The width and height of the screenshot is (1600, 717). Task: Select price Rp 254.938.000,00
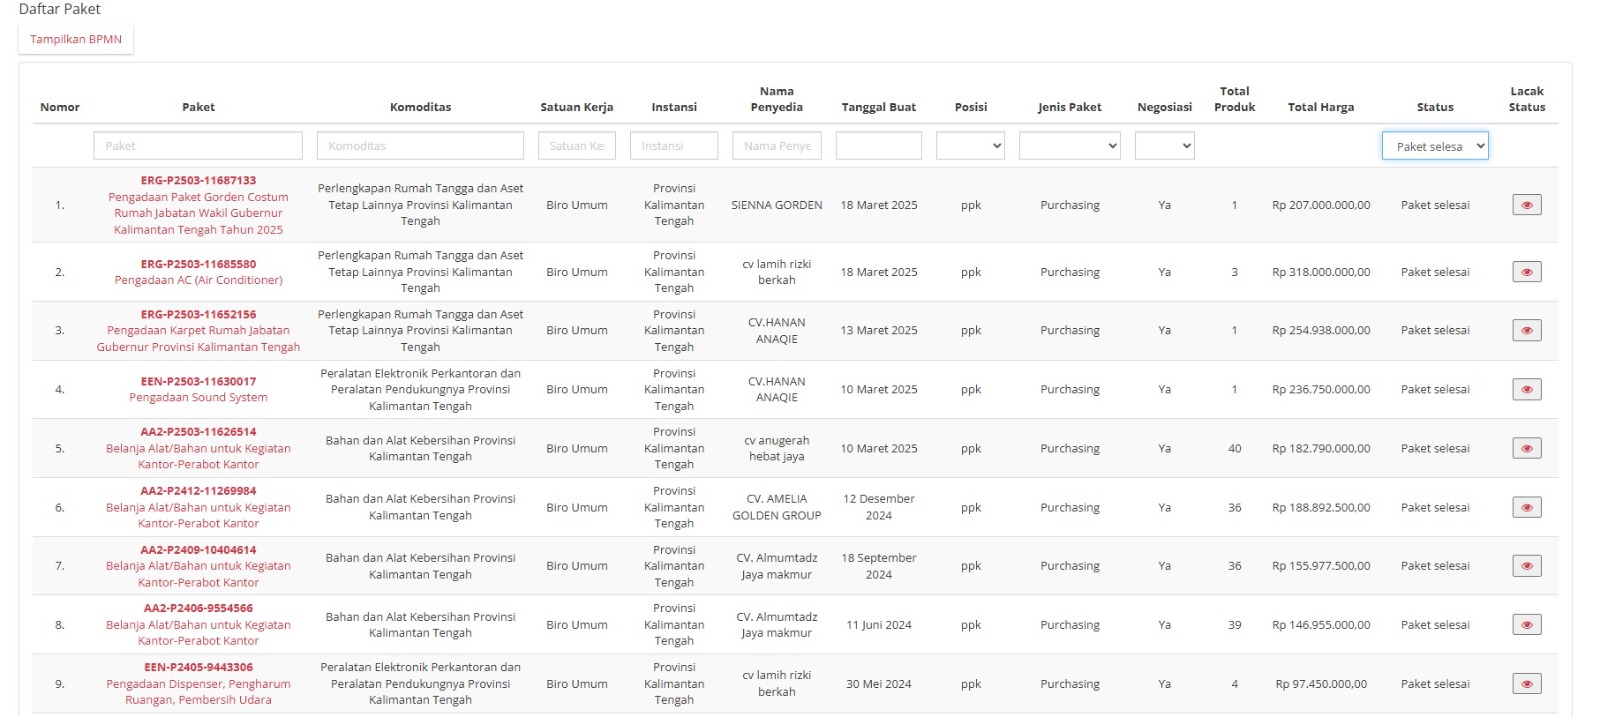(x=1321, y=330)
